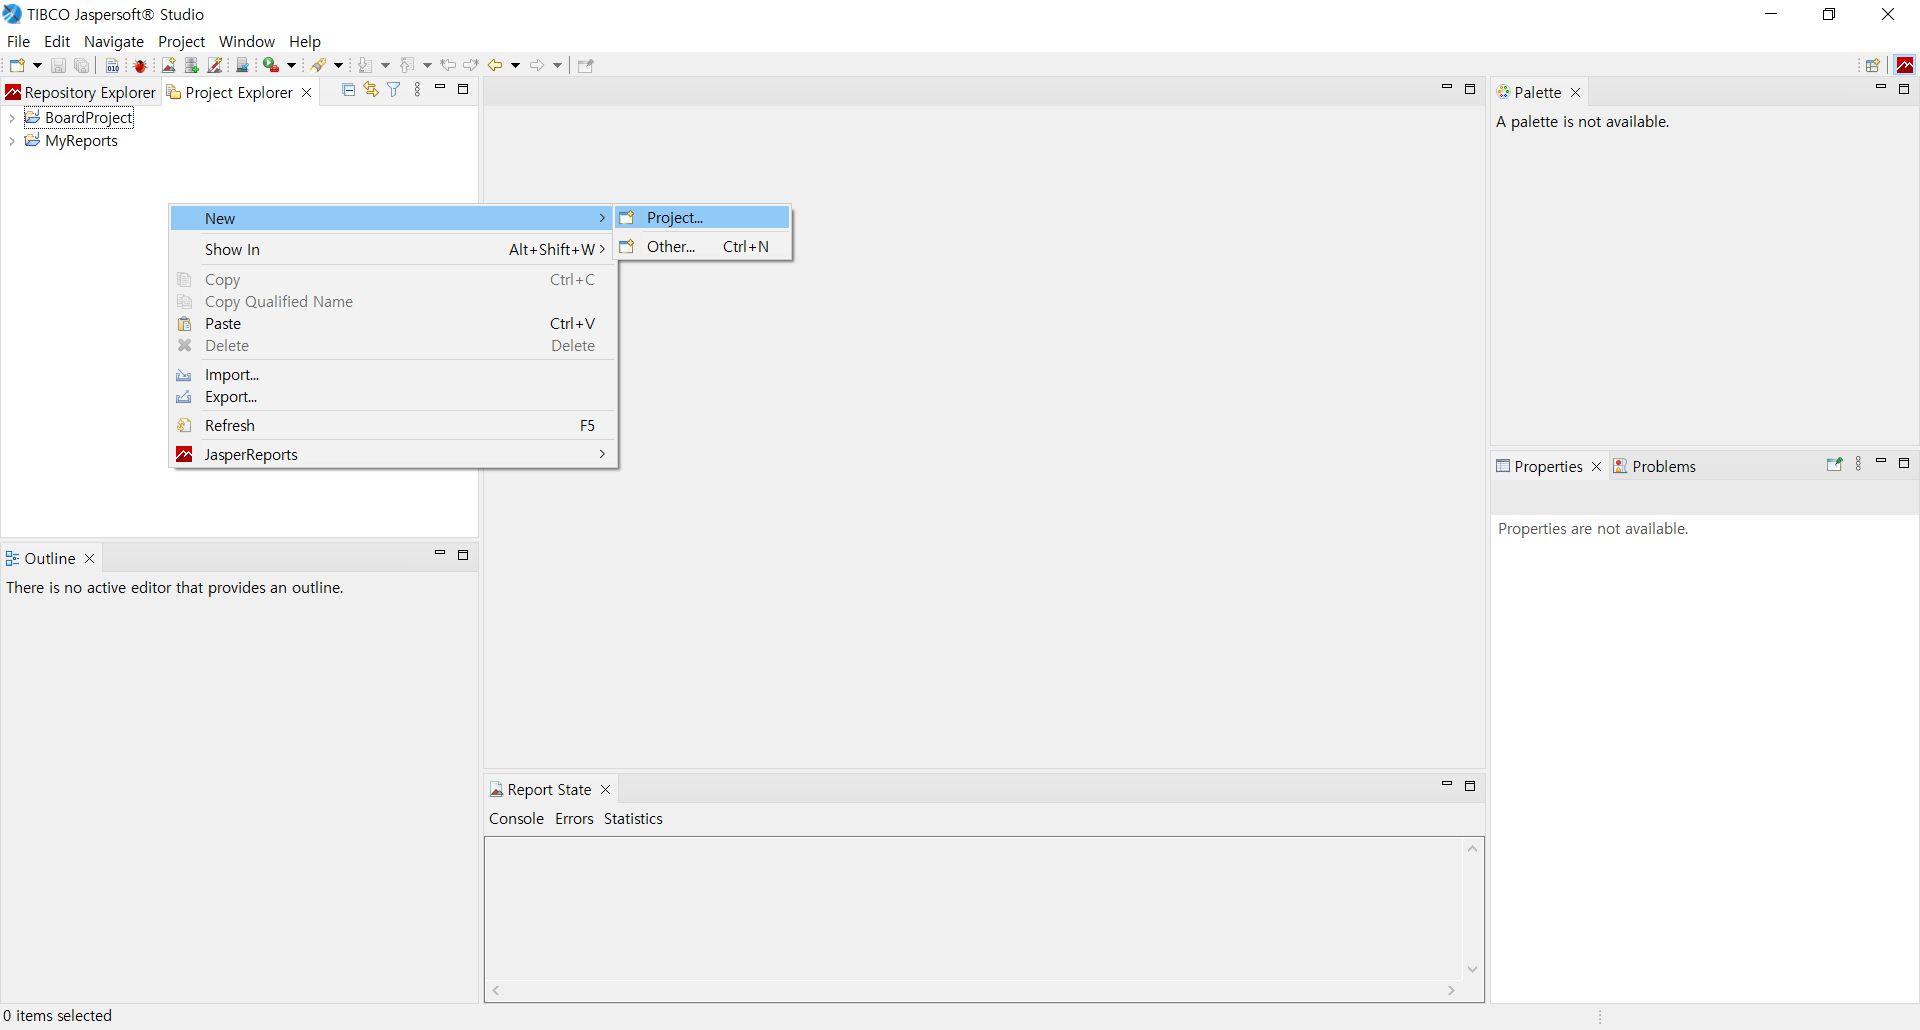1920x1030 pixels.
Task: Open the Properties view menu dots
Action: tap(1858, 464)
